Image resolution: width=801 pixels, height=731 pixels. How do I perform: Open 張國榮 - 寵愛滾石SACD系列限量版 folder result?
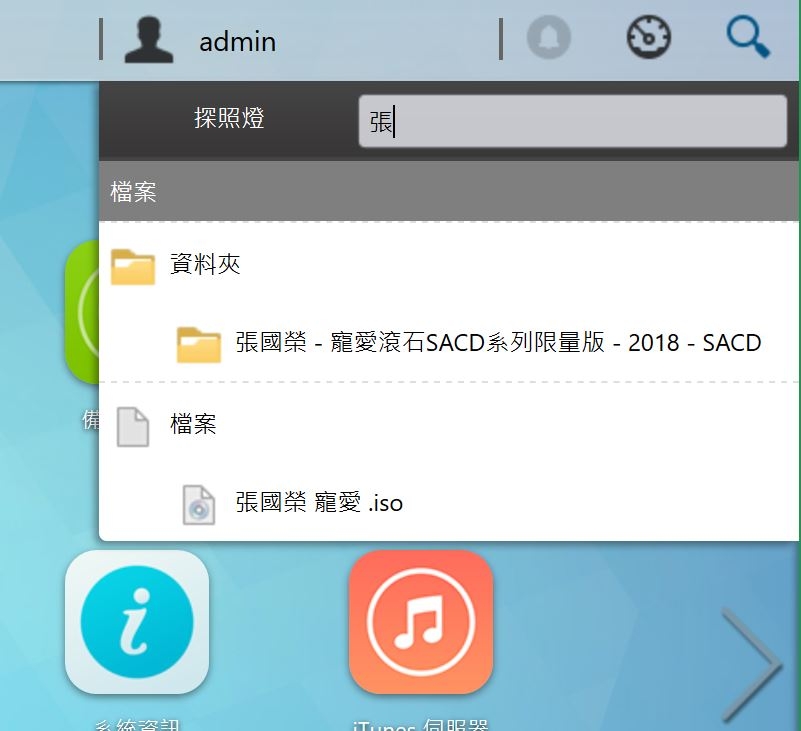click(x=498, y=342)
